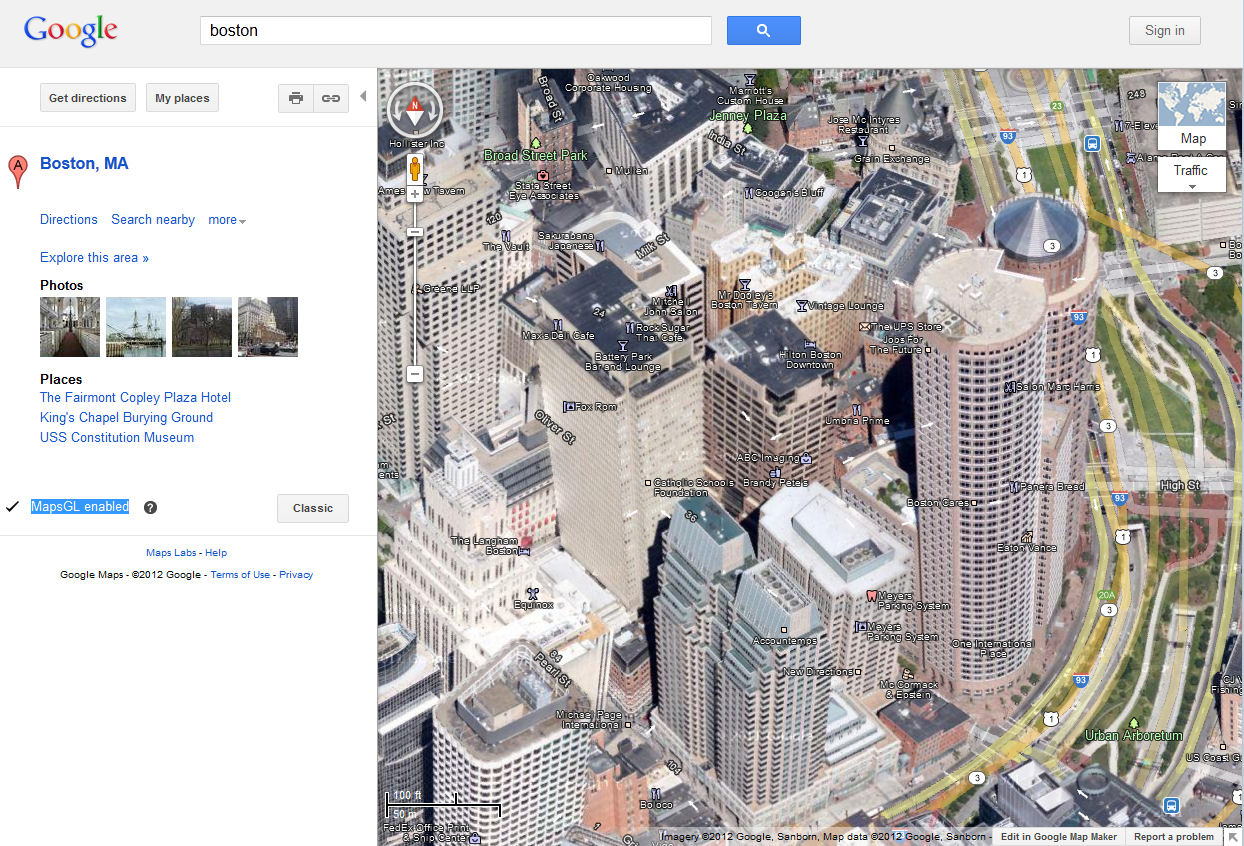Switch to Map view thumbnail
The width and height of the screenshot is (1244, 846).
[1192, 114]
